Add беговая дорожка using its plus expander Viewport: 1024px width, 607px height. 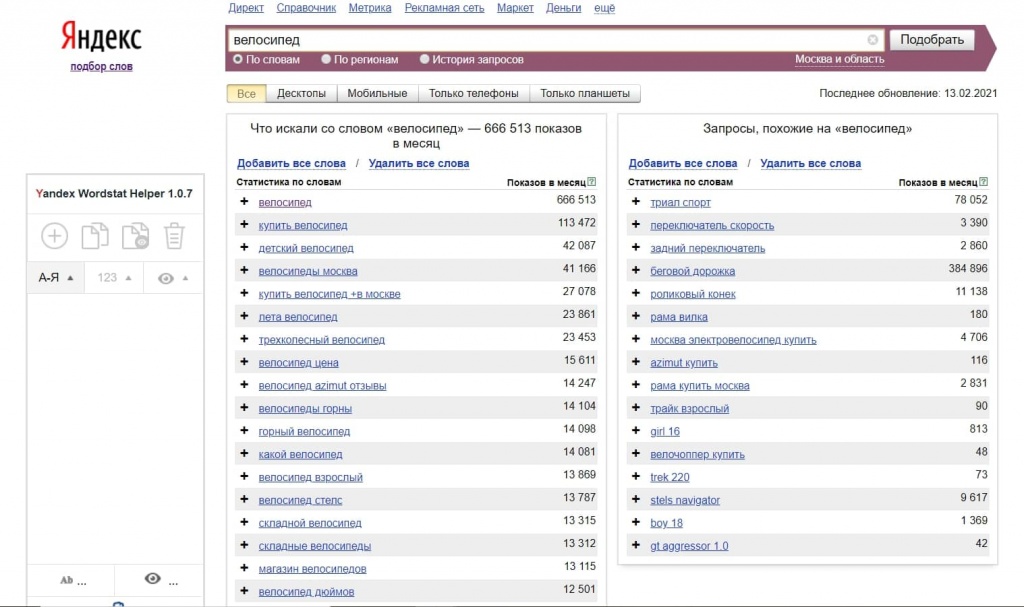[636, 270]
